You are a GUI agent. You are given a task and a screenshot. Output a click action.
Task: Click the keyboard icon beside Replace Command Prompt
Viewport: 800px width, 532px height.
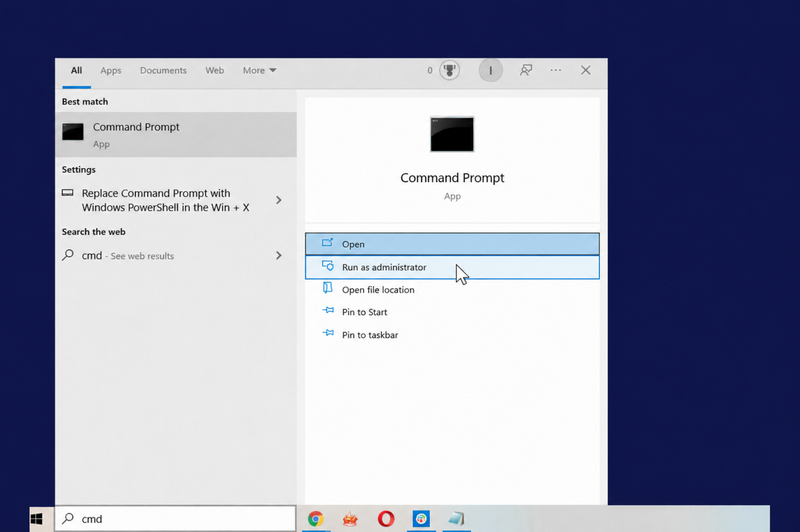[67, 193]
